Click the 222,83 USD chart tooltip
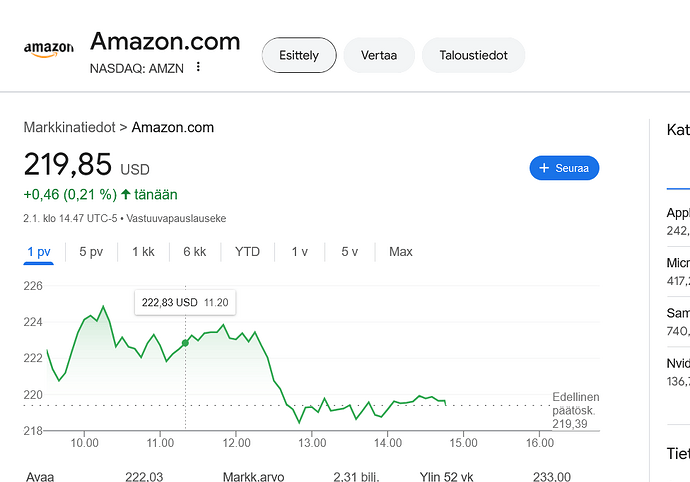The height and width of the screenshot is (482, 690). [x=185, y=302]
